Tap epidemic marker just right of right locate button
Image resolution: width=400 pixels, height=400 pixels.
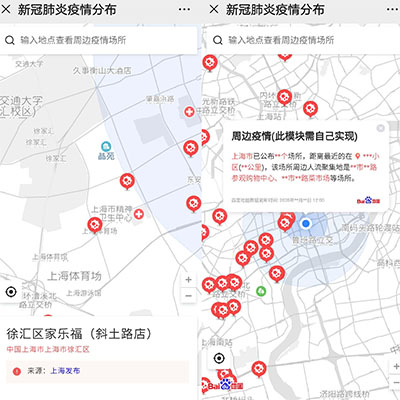[258, 369]
